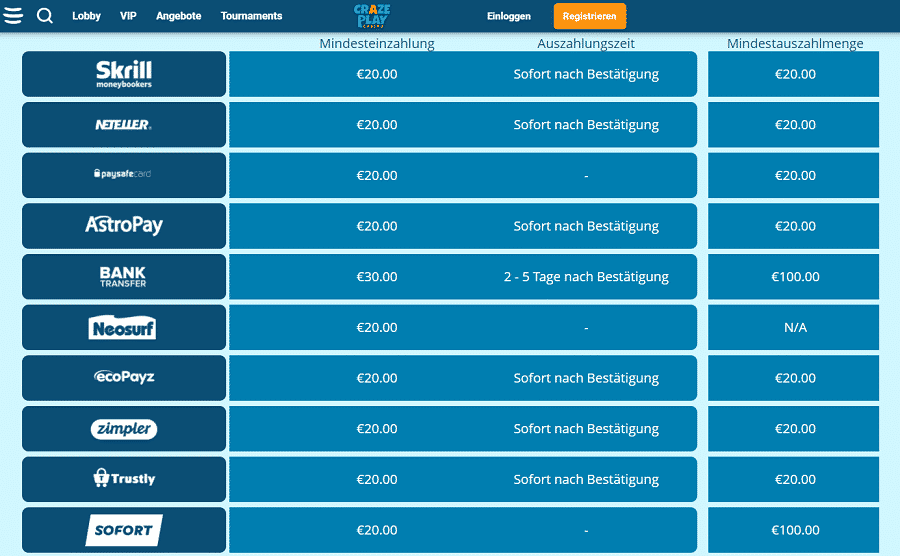Click ecoPayz's €20.00 minimum deposit value
Screen dimensions: 900x556
[377, 378]
